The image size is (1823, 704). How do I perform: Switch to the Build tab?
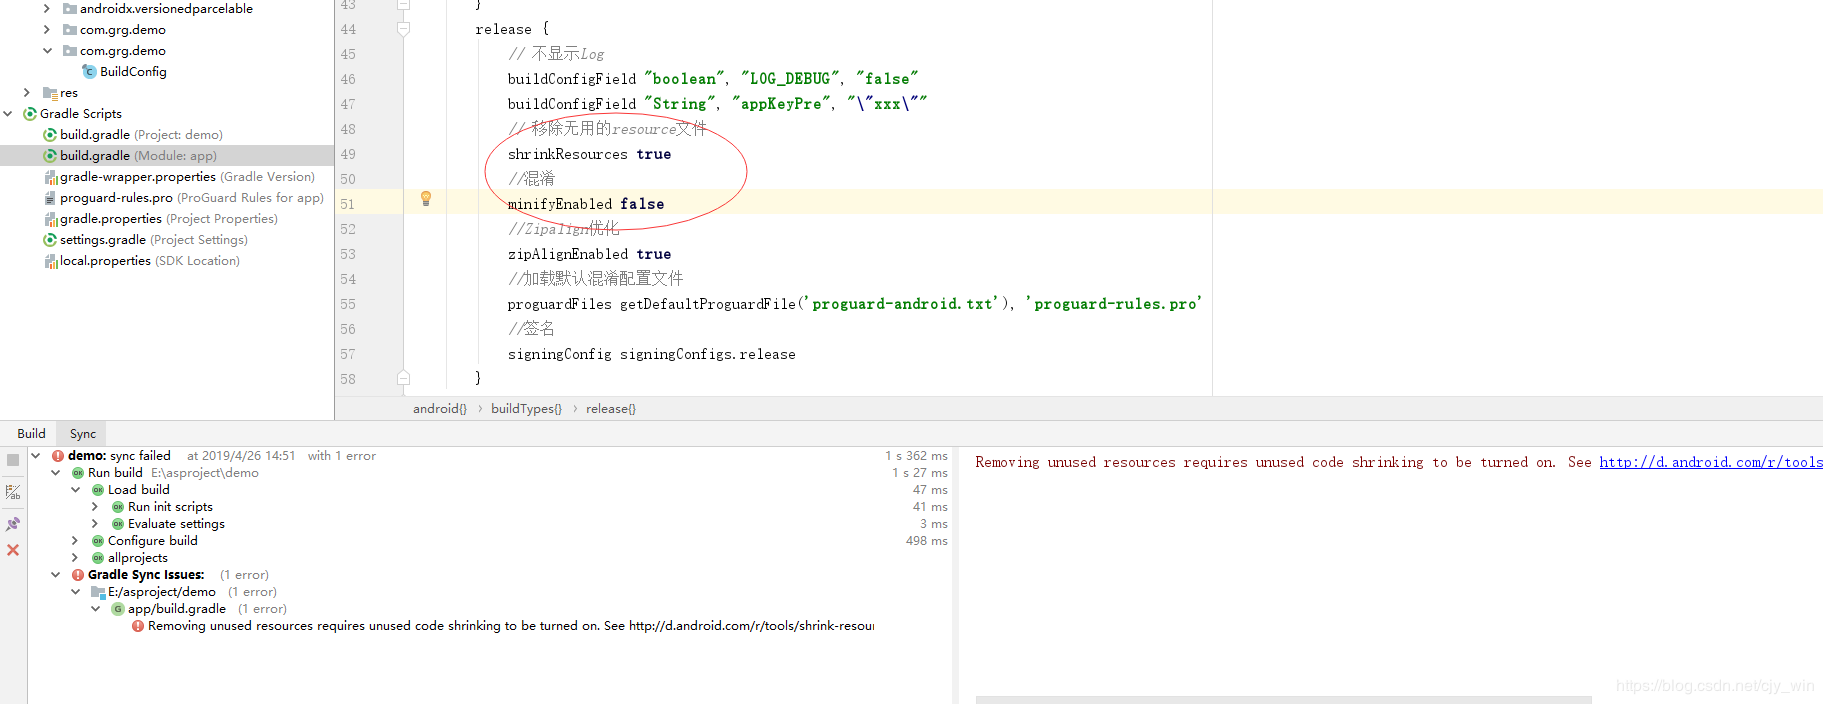31,433
